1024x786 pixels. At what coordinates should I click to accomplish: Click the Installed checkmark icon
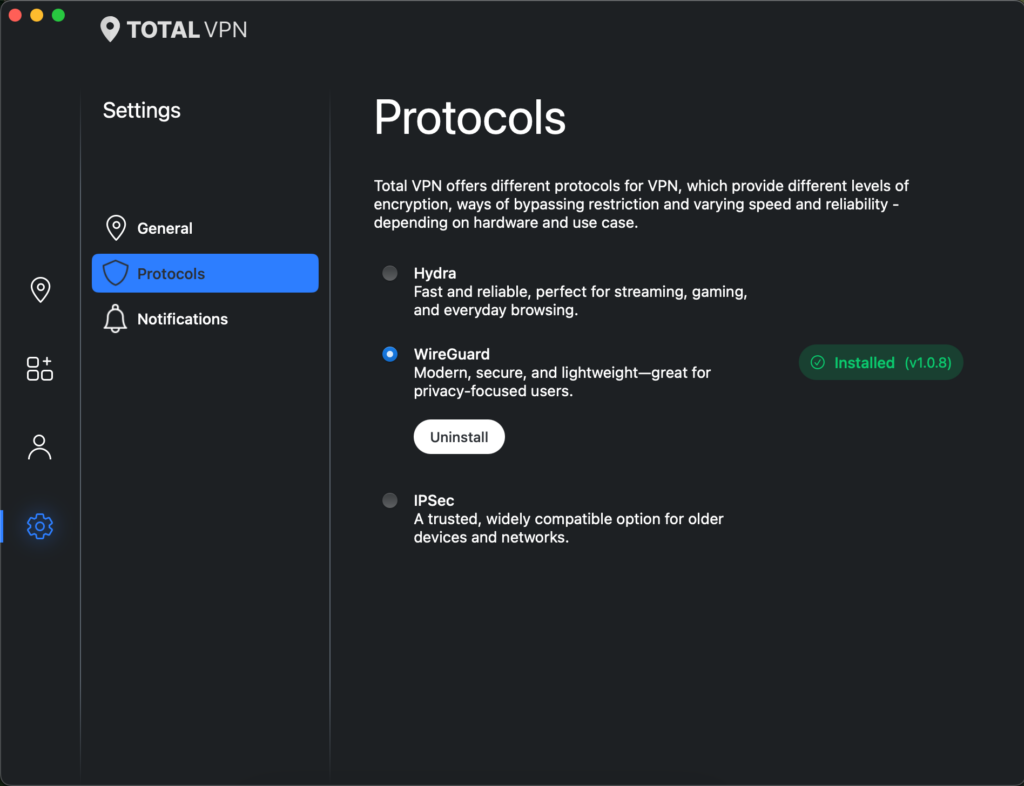[x=818, y=362]
